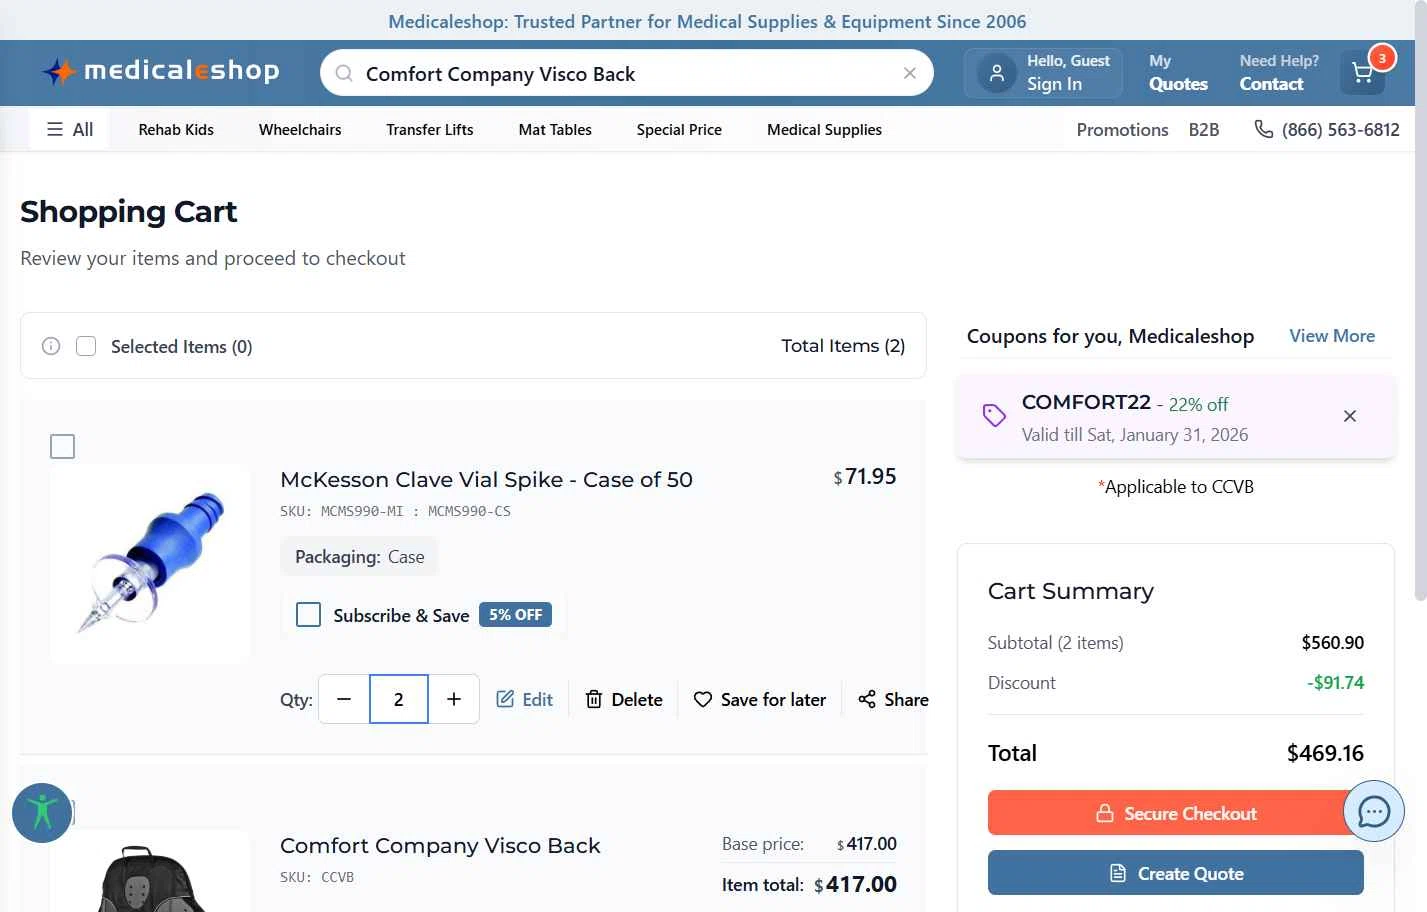Image resolution: width=1427 pixels, height=912 pixels.
Task: Increase quantity with plus button
Action: click(454, 699)
